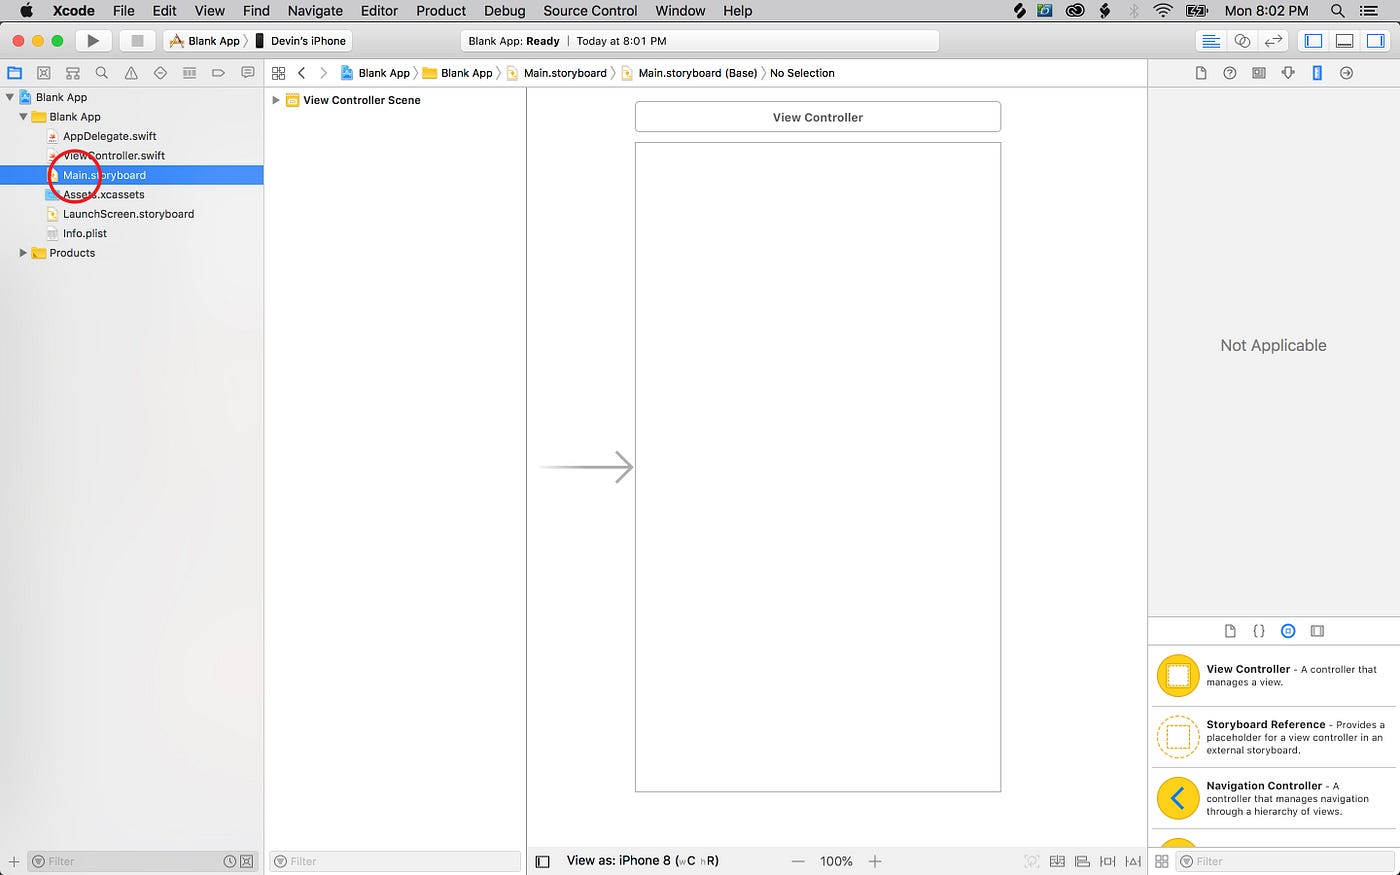Toggle the Utilities panel visibility
The width and height of the screenshot is (1400, 875).
(1376, 41)
